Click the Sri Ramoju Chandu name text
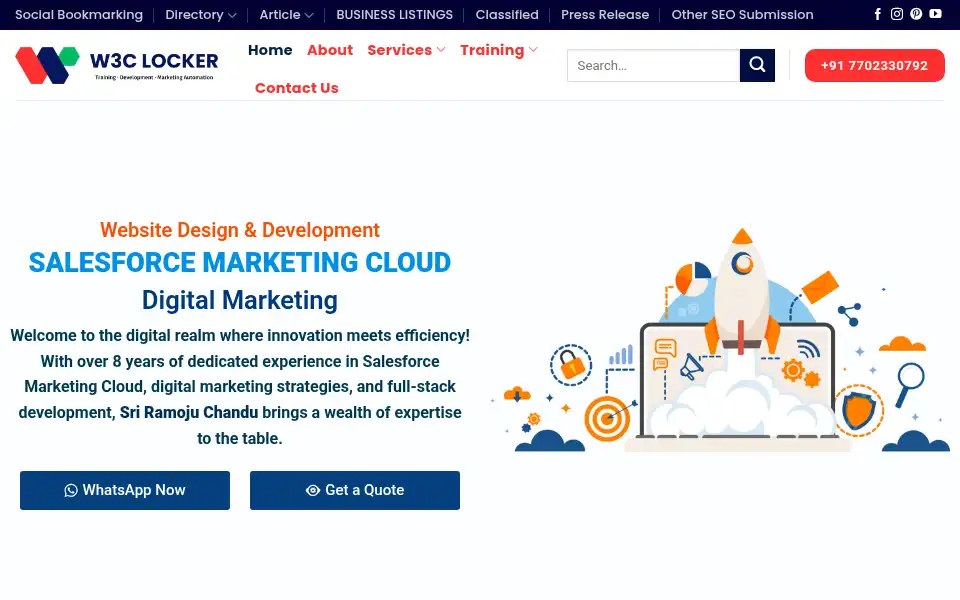Viewport: 960px width, 600px height. point(189,413)
